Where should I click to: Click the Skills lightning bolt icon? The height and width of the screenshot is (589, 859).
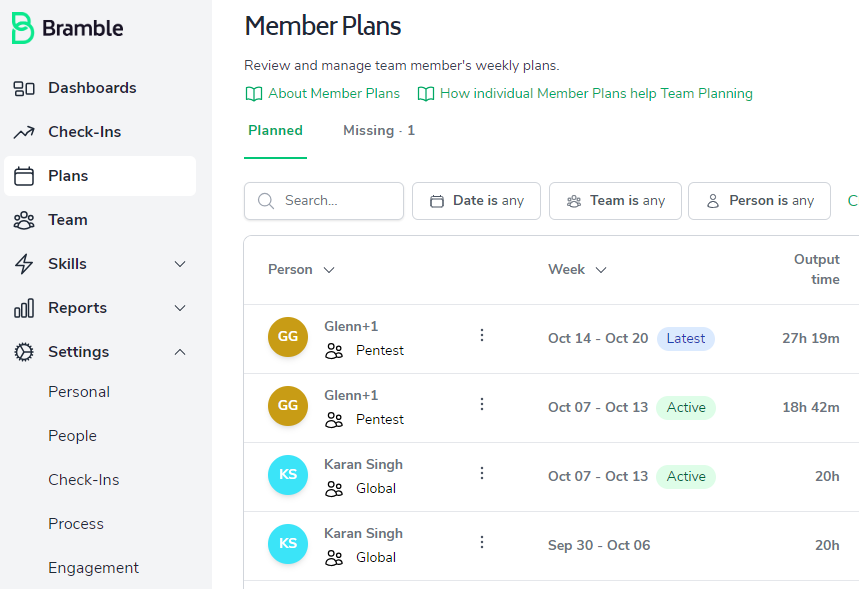coord(24,264)
